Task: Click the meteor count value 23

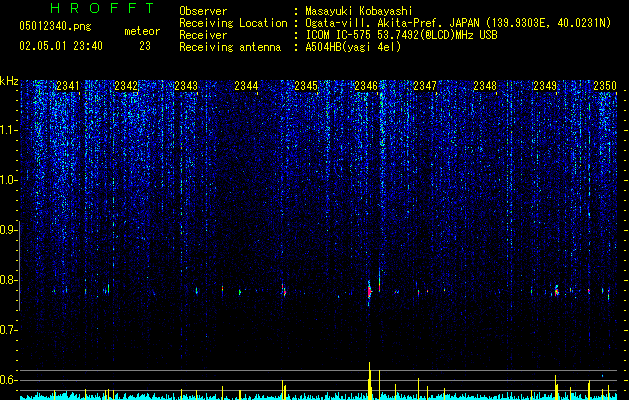Action: tap(145, 46)
